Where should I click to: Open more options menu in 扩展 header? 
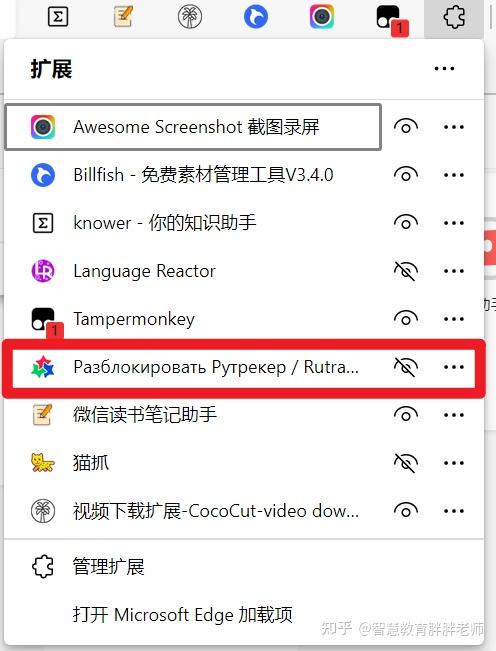click(x=444, y=69)
